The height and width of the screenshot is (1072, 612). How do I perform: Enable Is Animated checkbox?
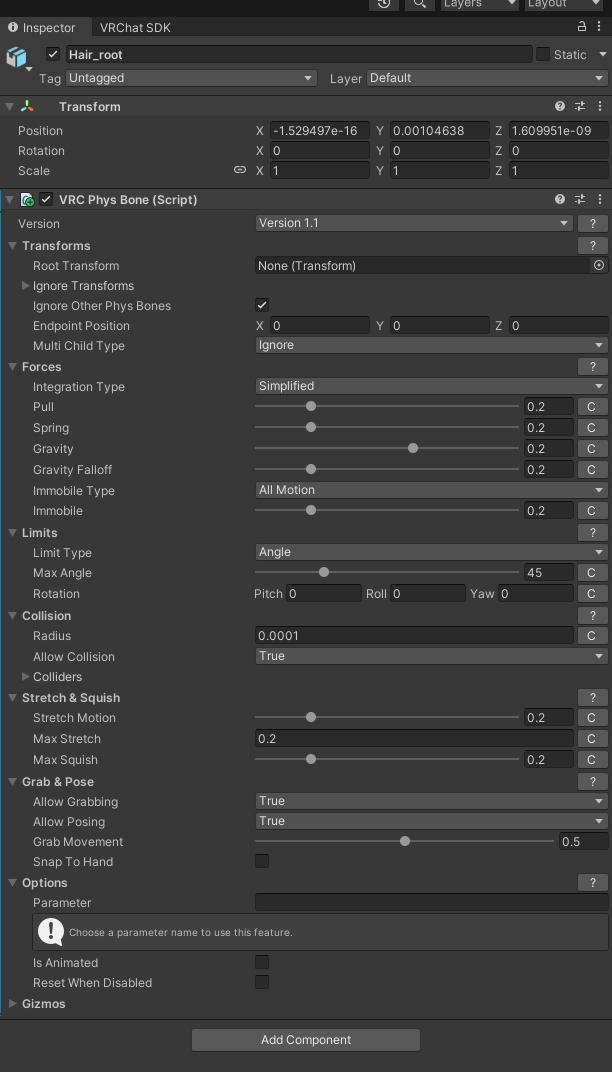tap(262, 962)
